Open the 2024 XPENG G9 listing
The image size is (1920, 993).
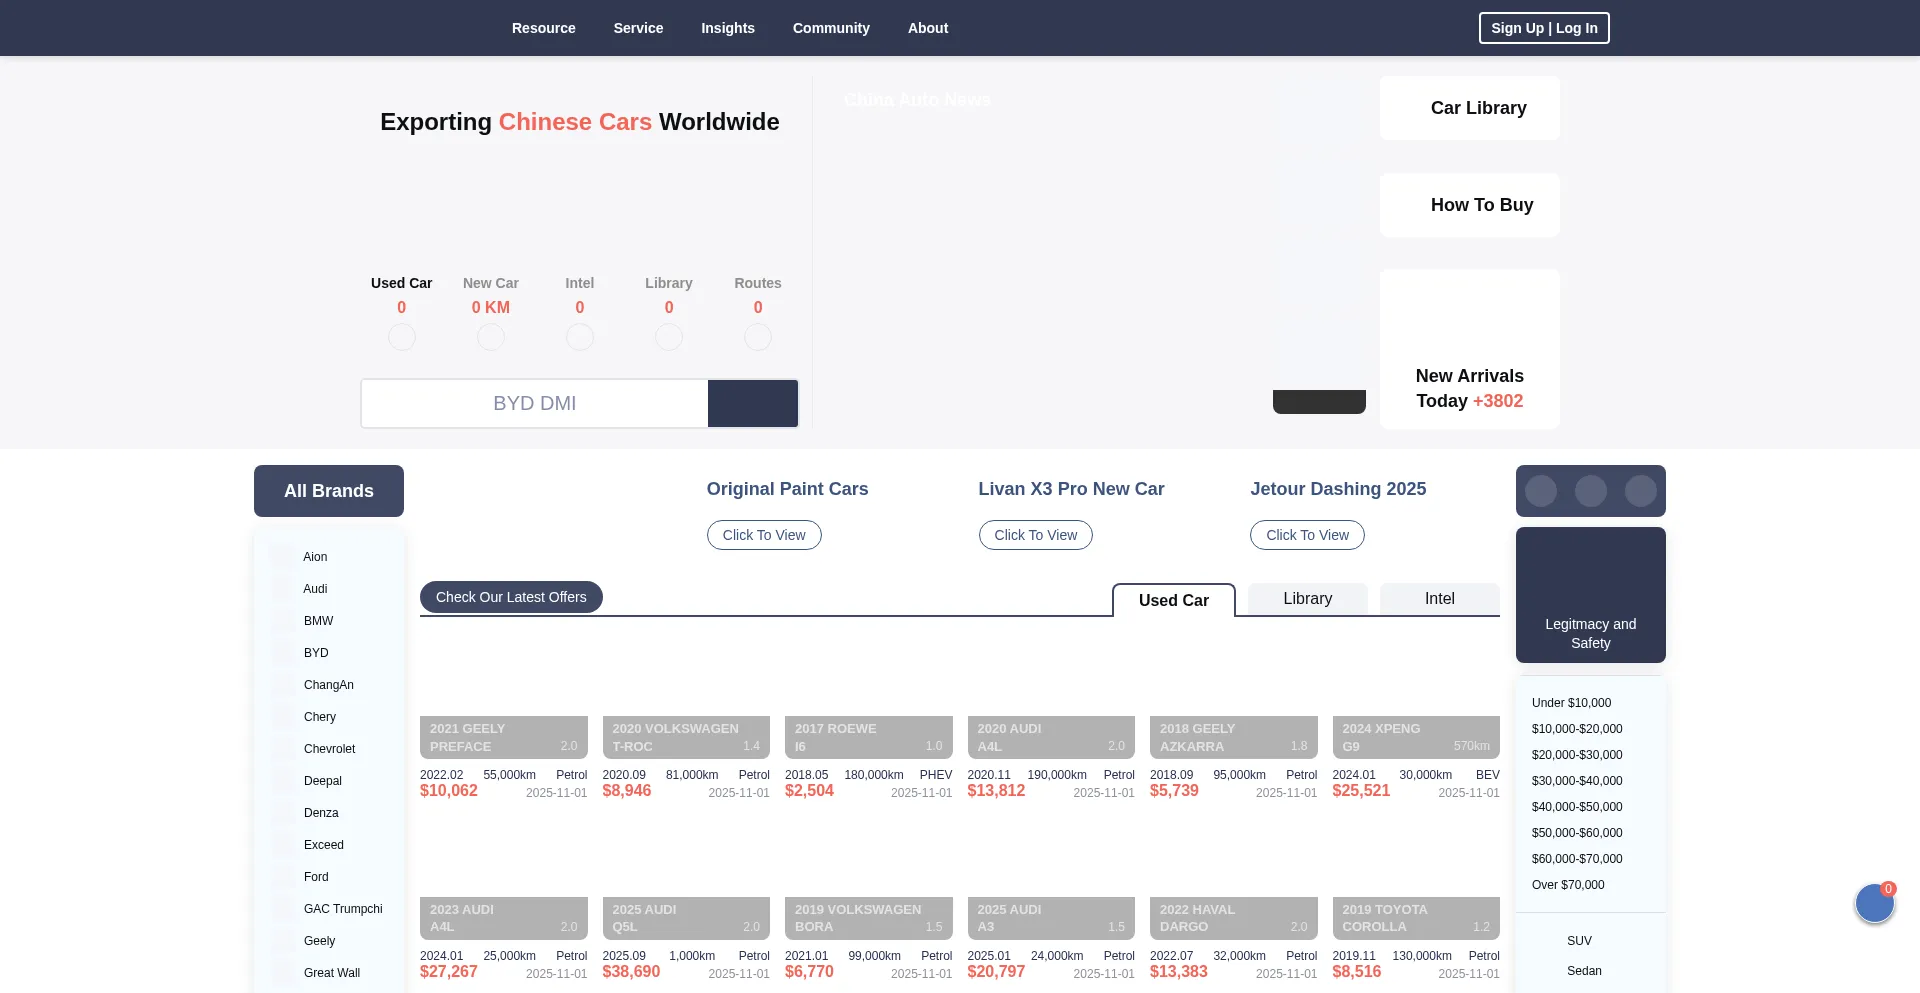[1415, 737]
